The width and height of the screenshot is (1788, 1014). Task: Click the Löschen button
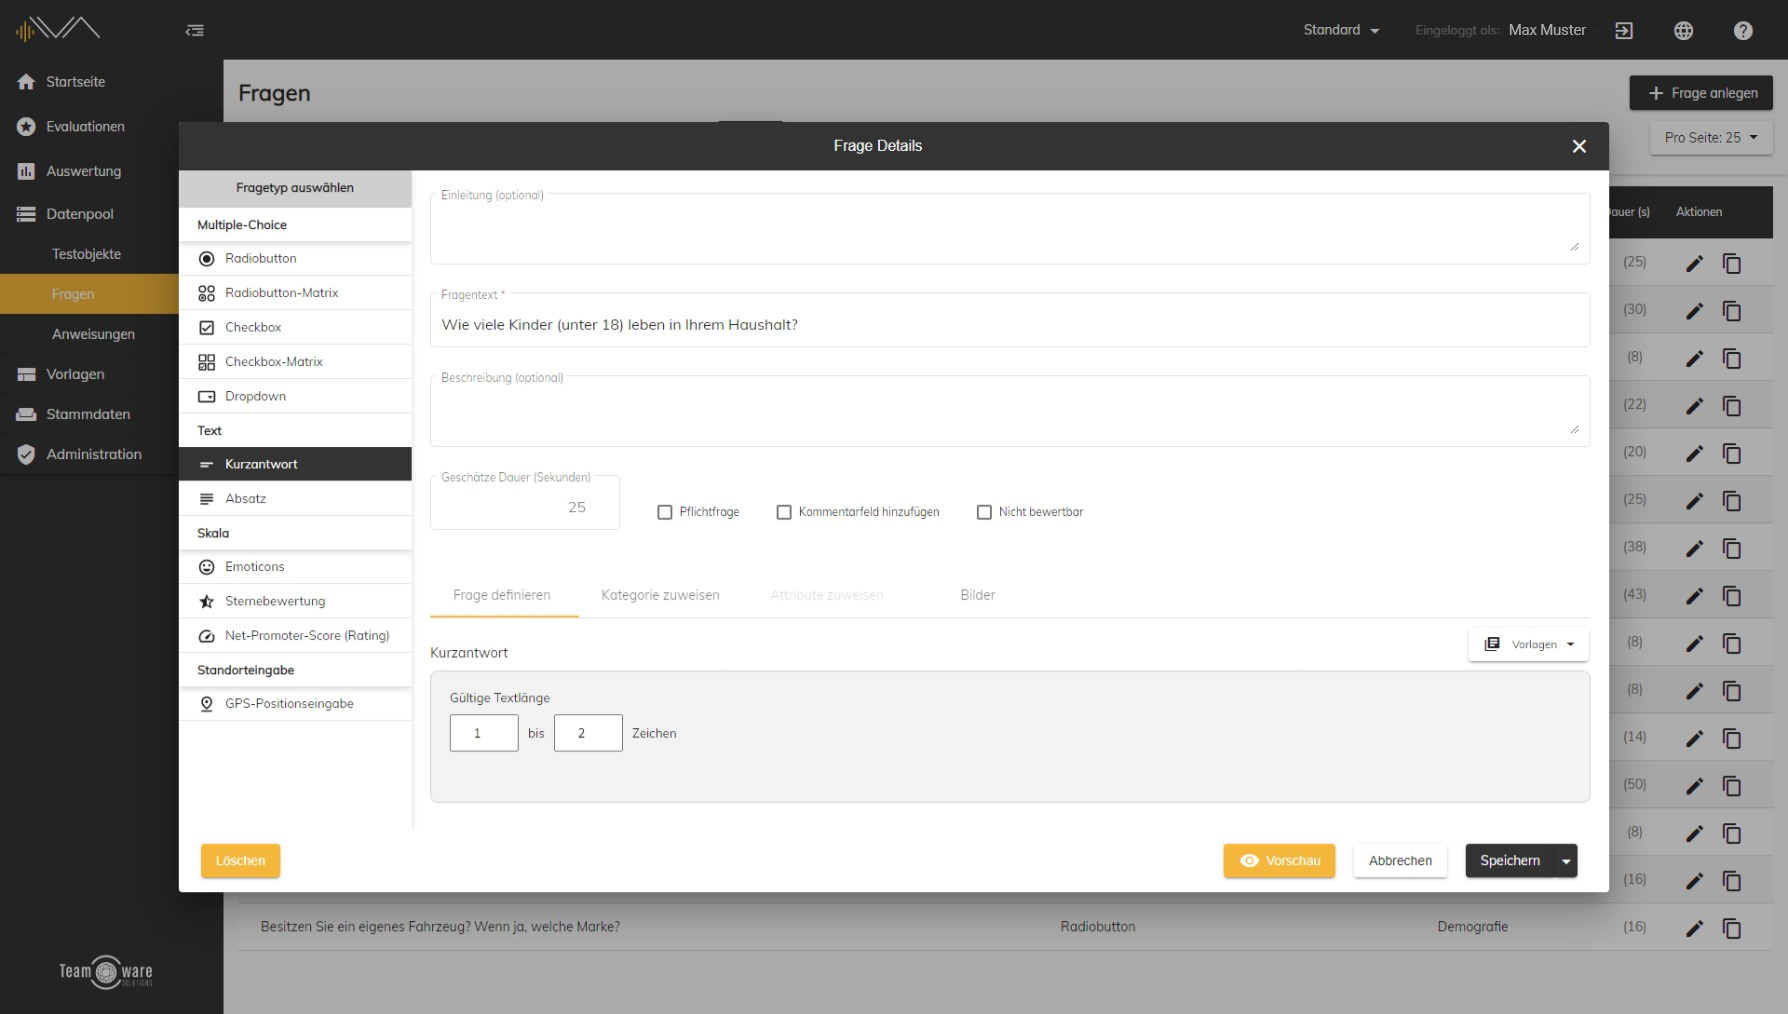(241, 861)
